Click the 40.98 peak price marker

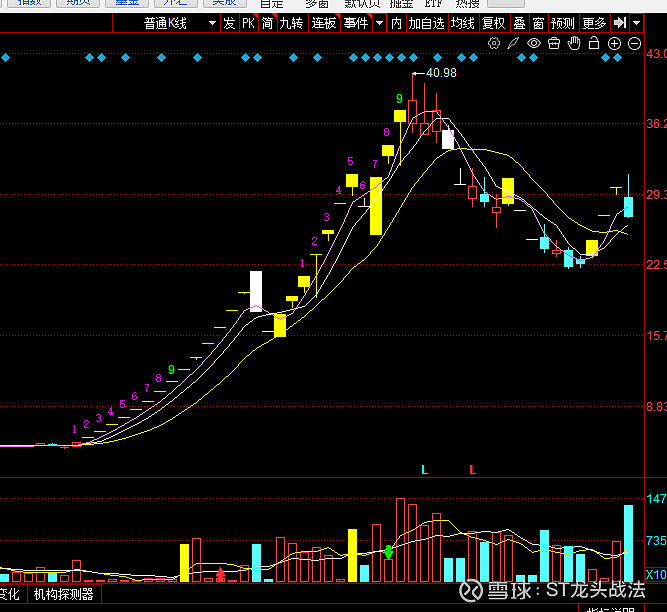[440, 73]
